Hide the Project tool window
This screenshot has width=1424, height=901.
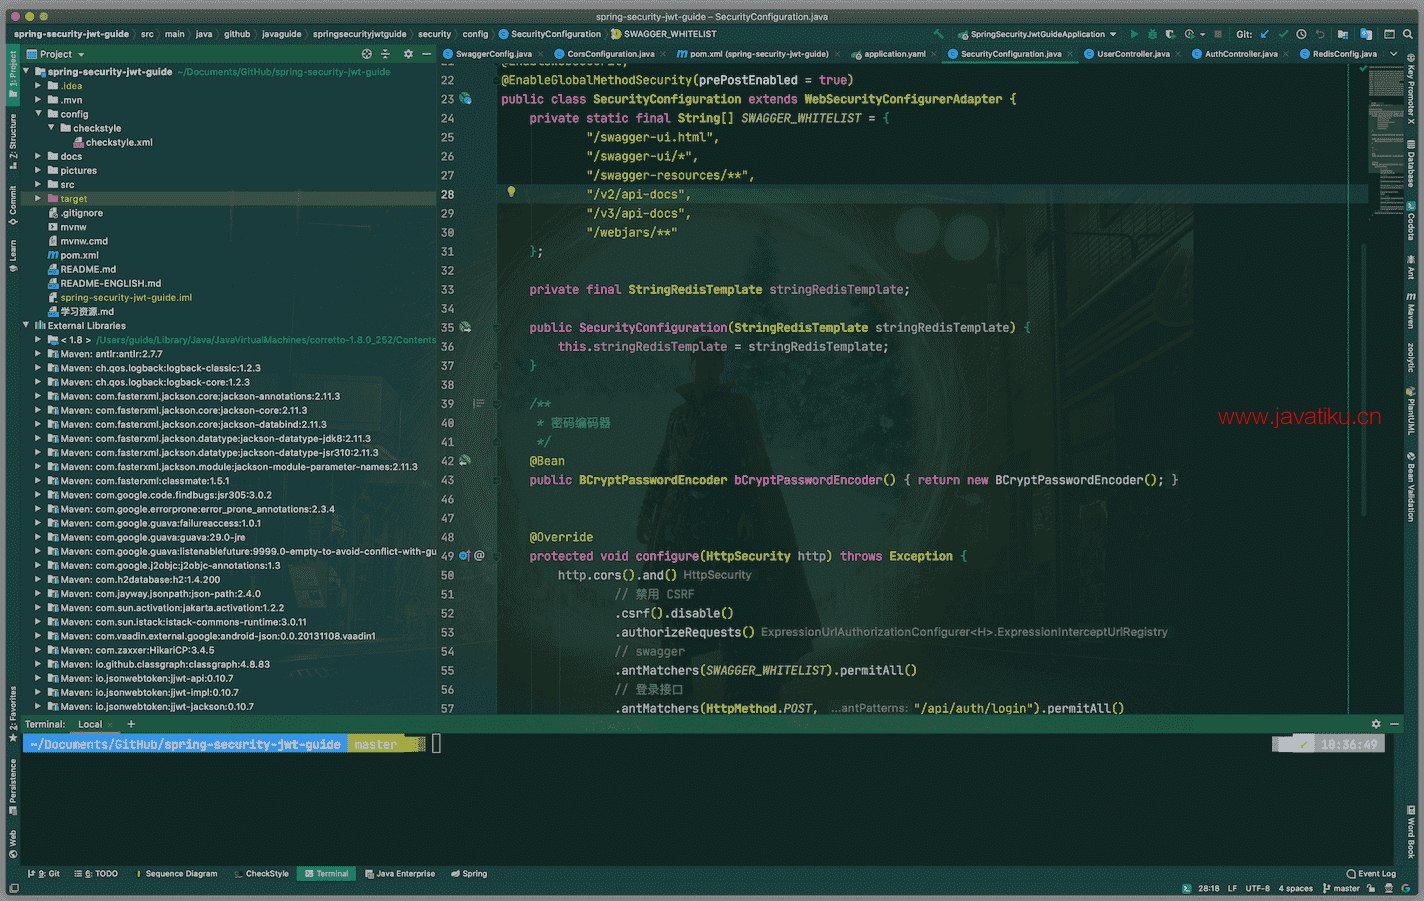[427, 54]
